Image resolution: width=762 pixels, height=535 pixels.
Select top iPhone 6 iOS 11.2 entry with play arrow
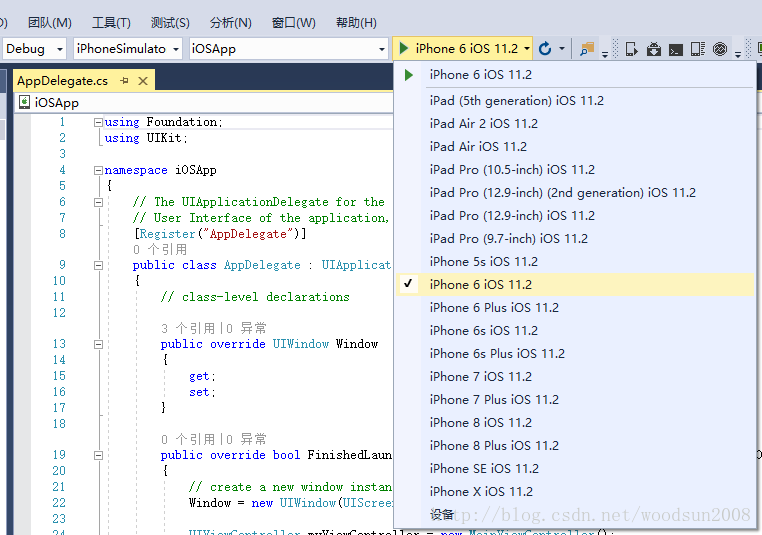tap(575, 75)
